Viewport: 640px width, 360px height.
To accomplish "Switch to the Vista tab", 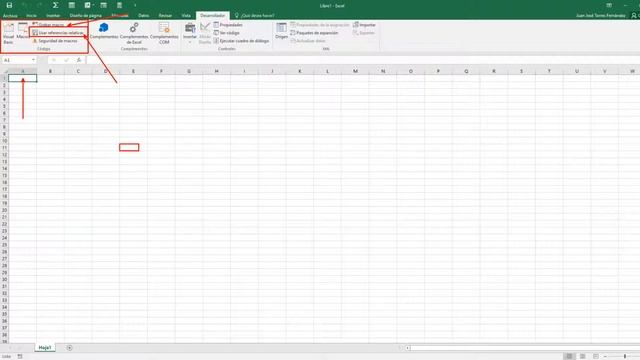I will coord(186,16).
